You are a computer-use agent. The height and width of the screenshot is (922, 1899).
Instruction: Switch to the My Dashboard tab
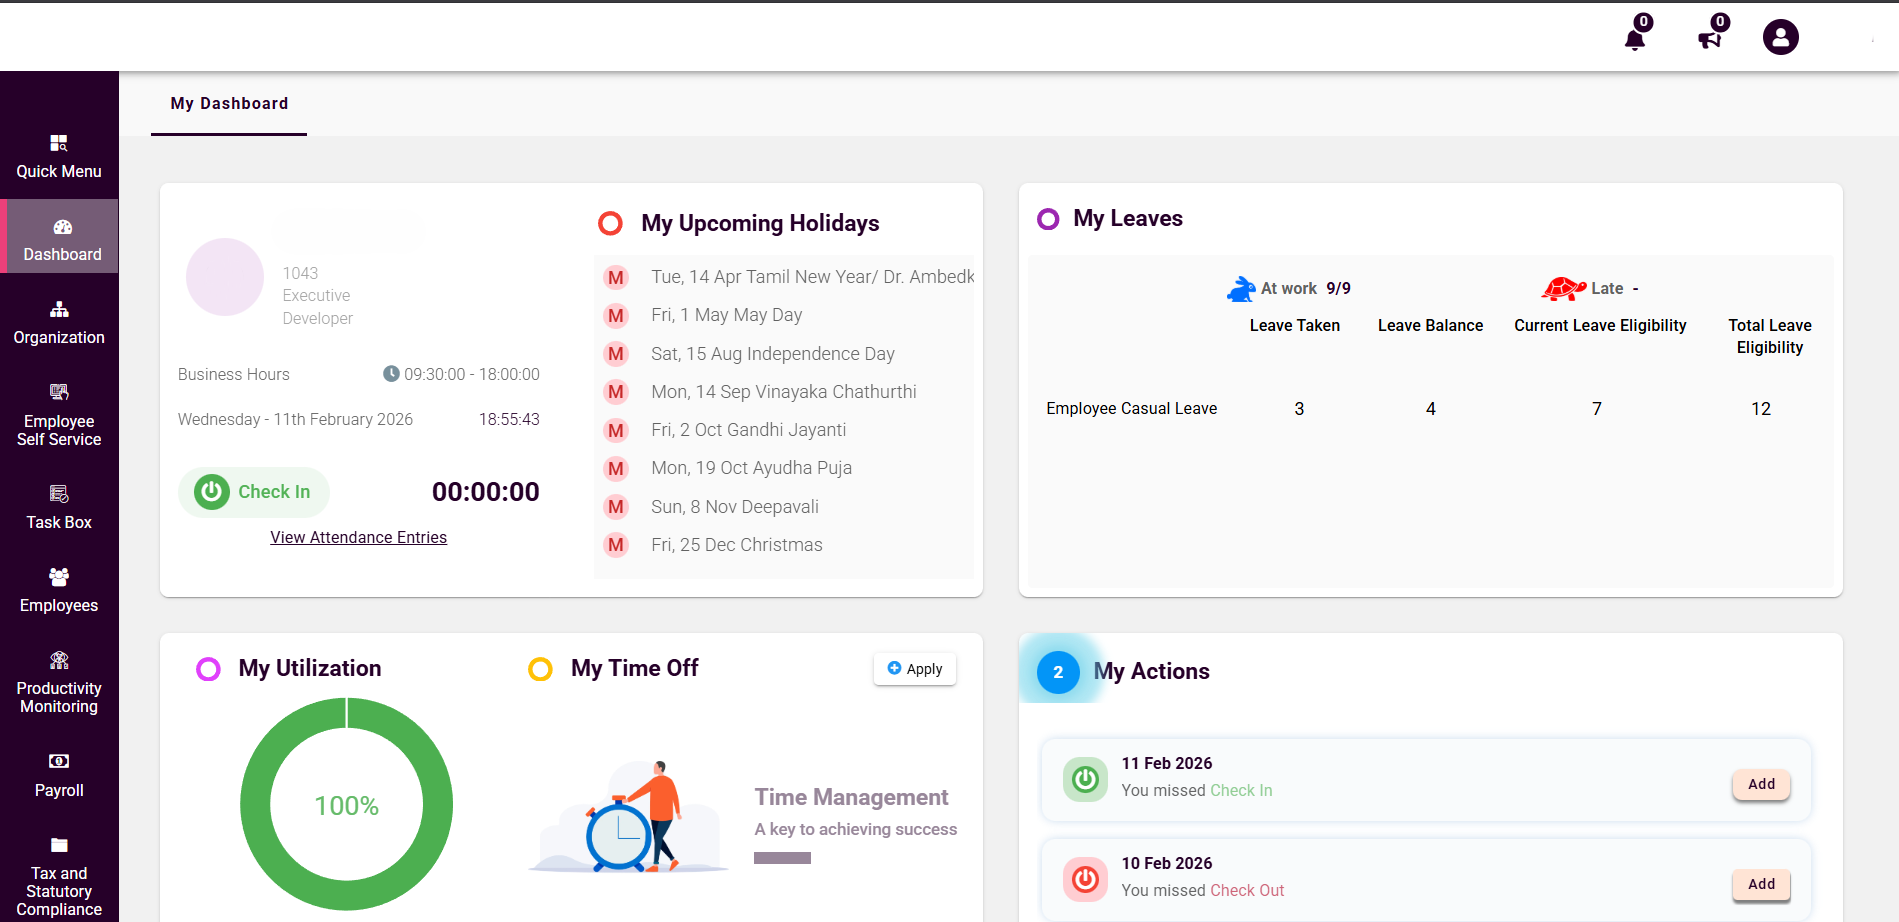pos(229,103)
